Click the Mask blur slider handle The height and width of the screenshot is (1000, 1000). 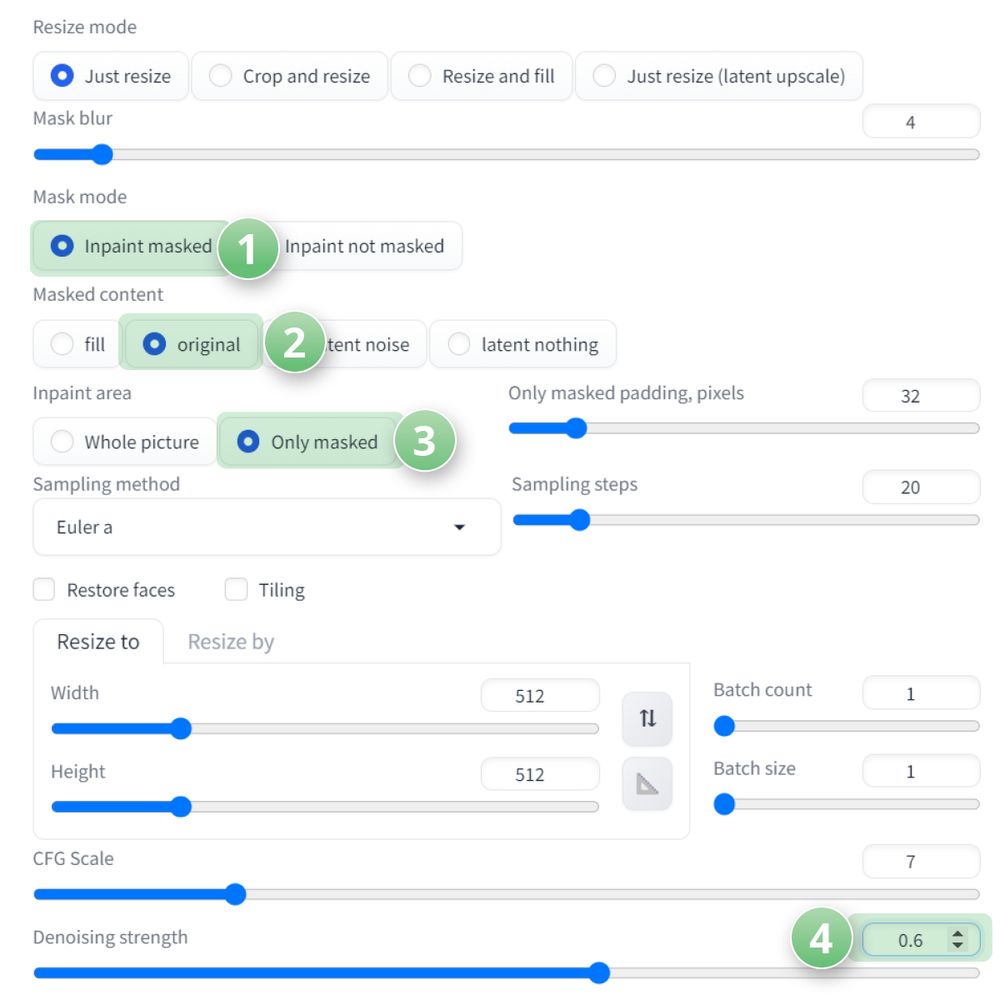101,155
